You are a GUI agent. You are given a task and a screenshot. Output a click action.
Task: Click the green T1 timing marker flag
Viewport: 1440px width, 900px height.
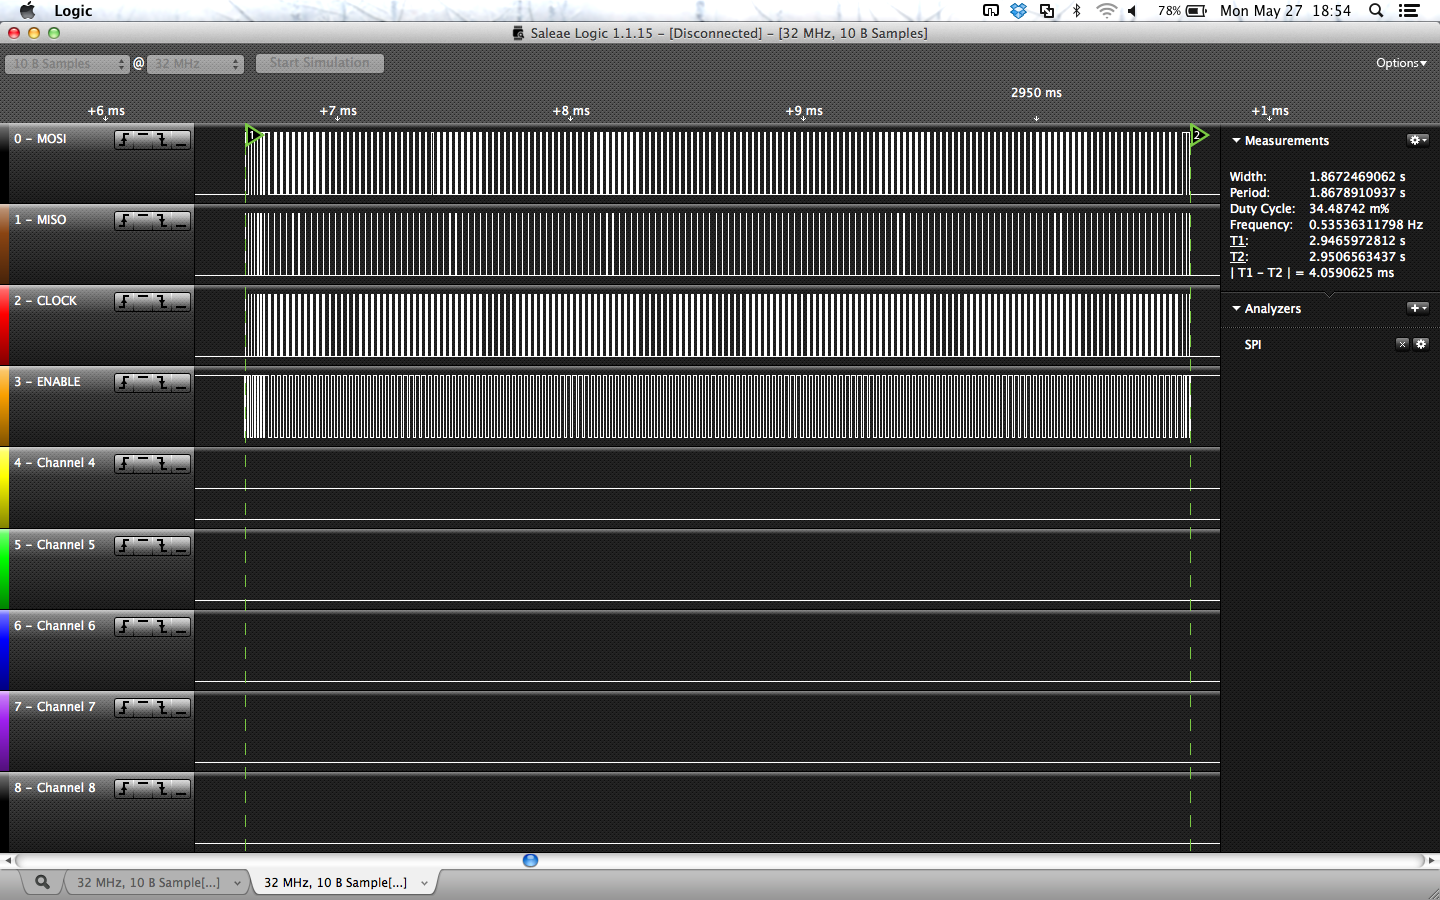click(x=254, y=135)
